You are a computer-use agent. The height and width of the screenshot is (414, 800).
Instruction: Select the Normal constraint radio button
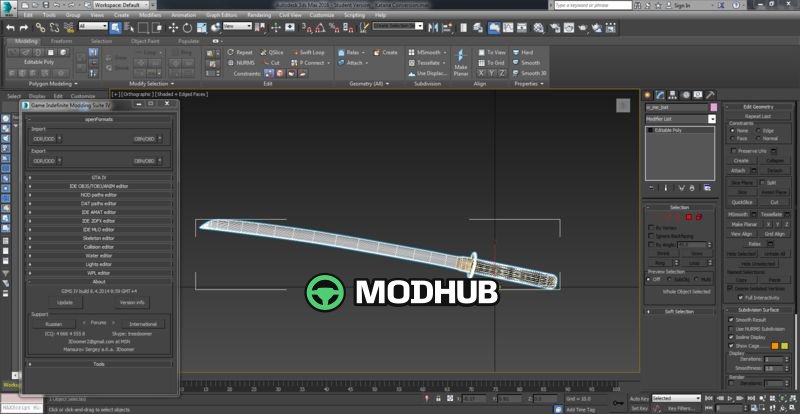[x=758, y=138]
